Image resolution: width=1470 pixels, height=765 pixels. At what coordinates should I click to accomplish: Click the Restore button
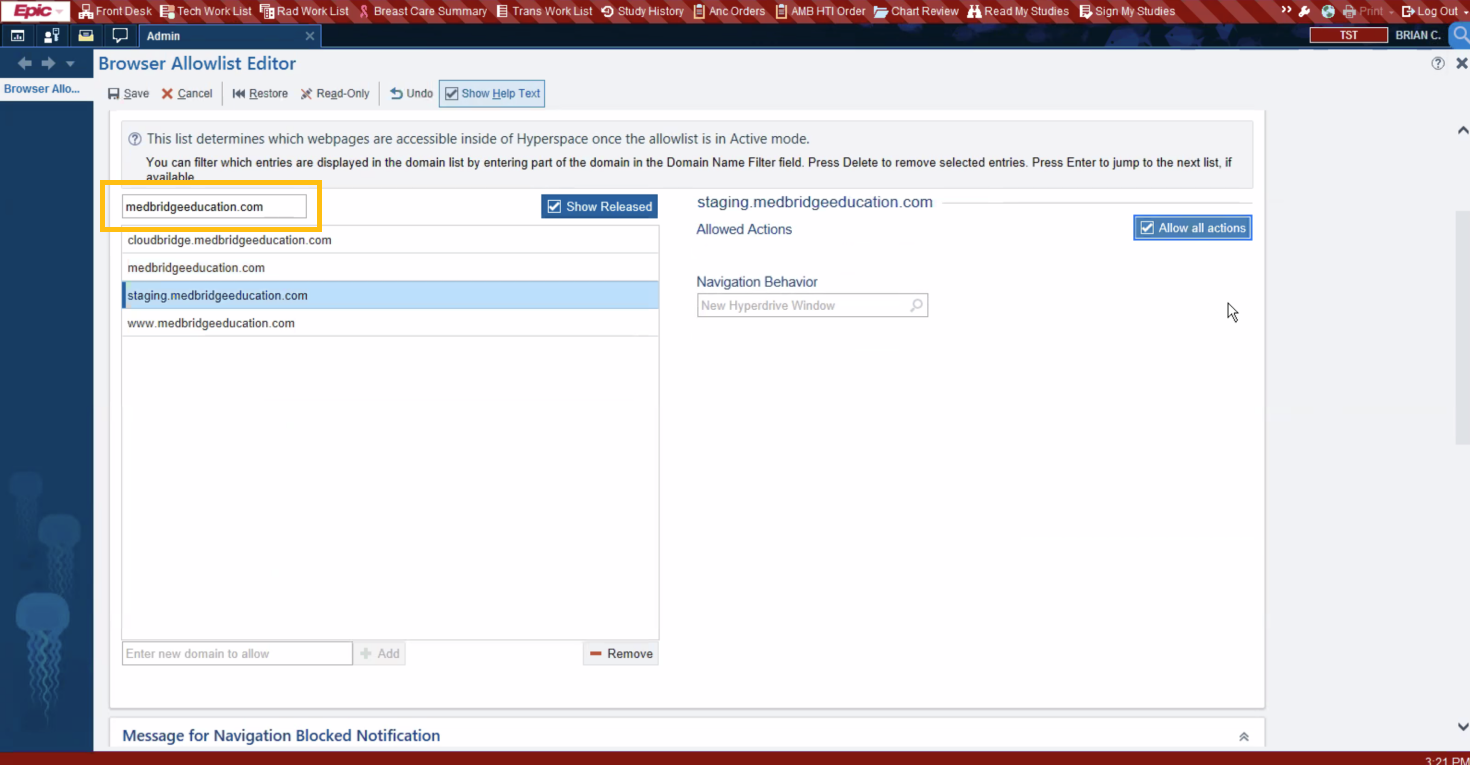tap(260, 93)
